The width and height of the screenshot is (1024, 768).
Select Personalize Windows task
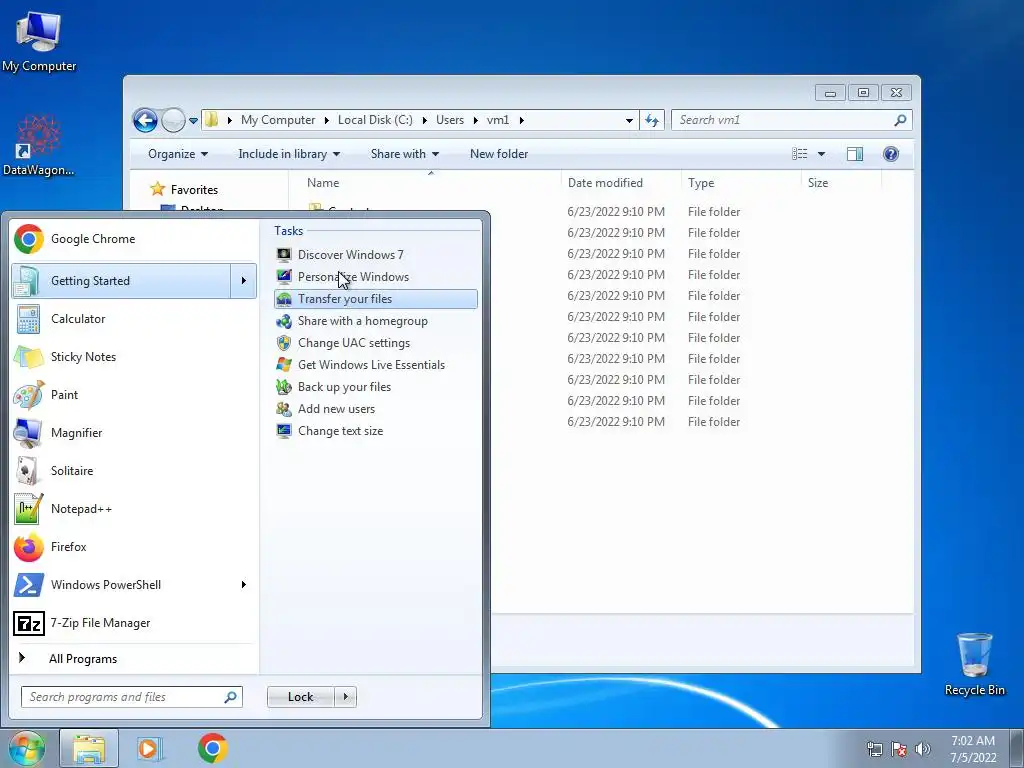click(x=376, y=277)
